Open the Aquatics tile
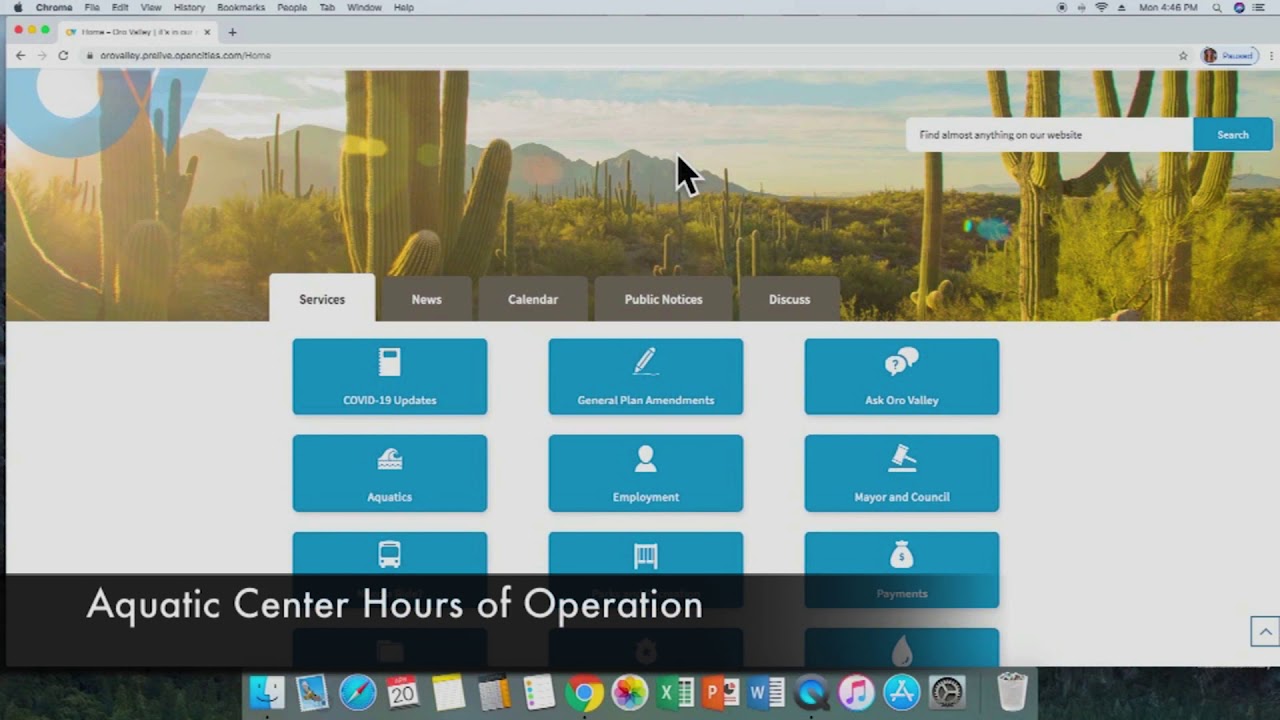This screenshot has height=720, width=1280. click(x=390, y=473)
